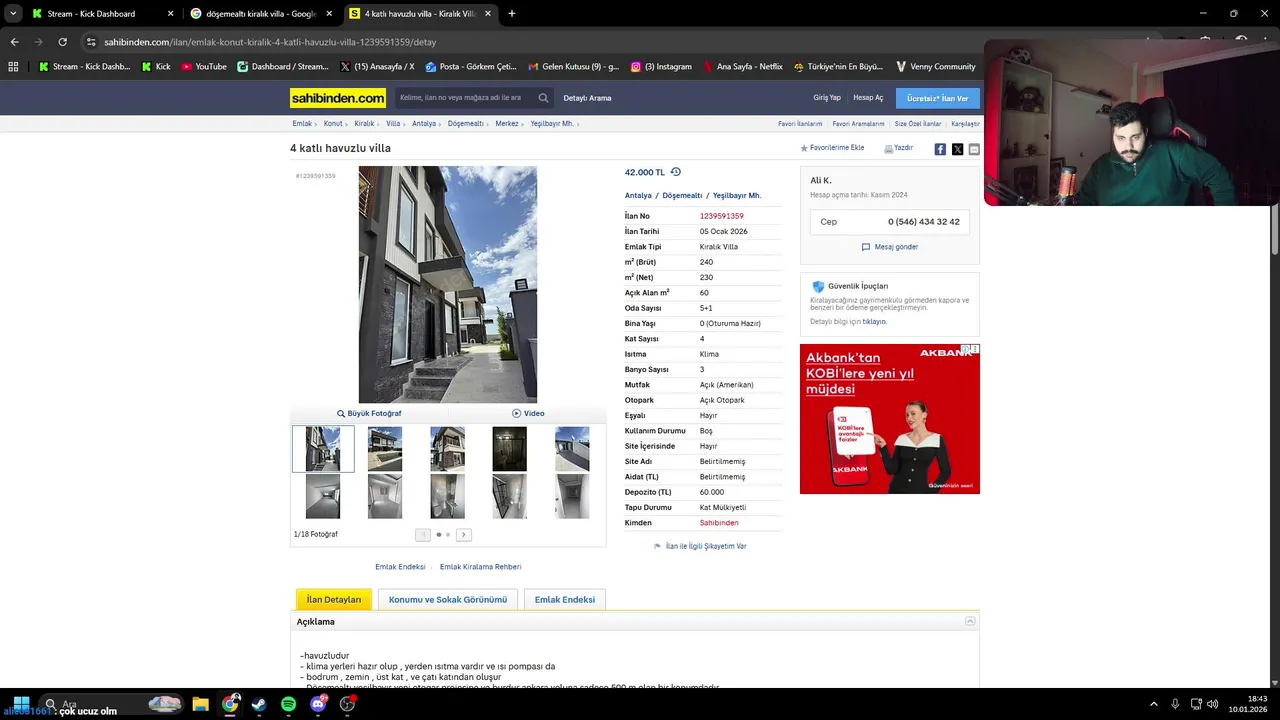
Task: Share listing on X icon
Action: click(x=957, y=149)
